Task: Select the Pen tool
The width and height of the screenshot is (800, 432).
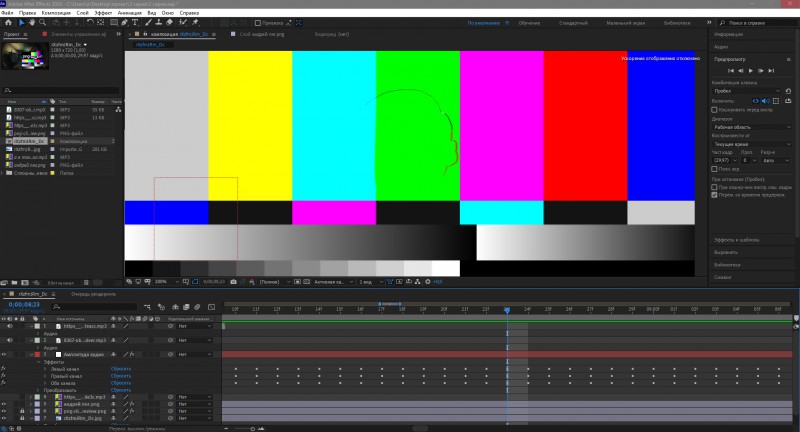Action: tap(124, 22)
